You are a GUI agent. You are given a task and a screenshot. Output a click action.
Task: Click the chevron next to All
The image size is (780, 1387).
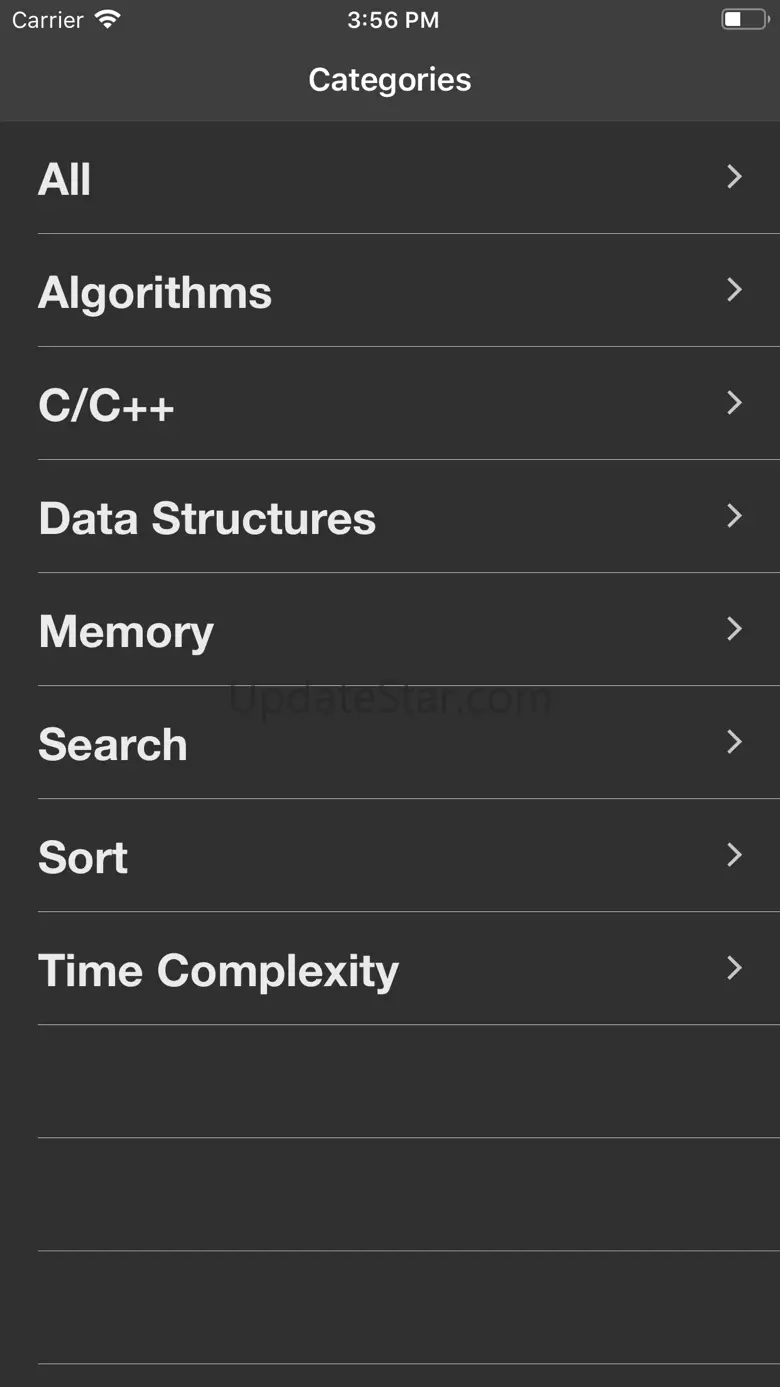(x=734, y=177)
